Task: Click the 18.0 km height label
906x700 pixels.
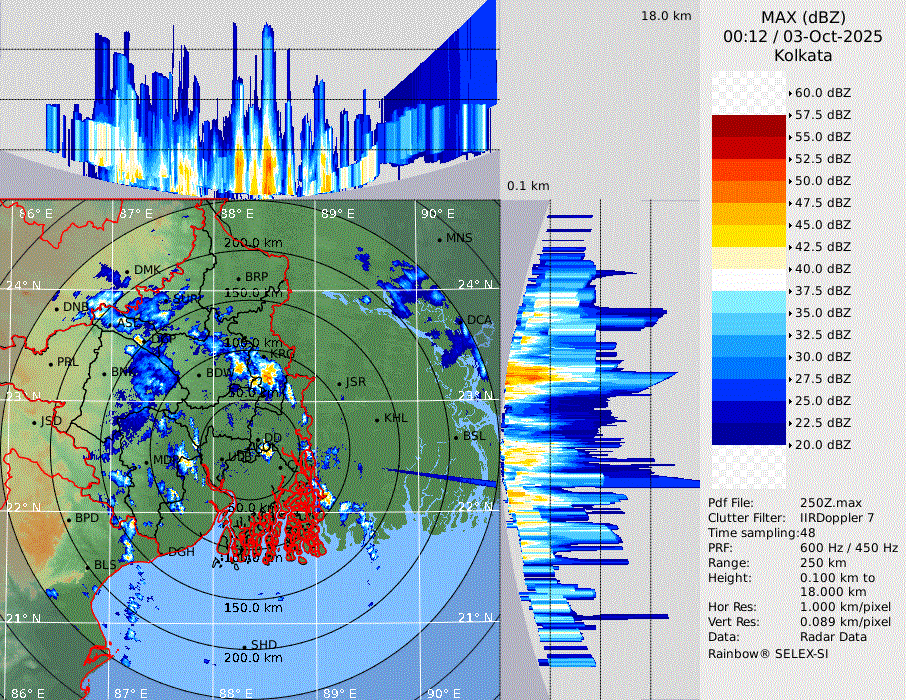Action: point(666,16)
